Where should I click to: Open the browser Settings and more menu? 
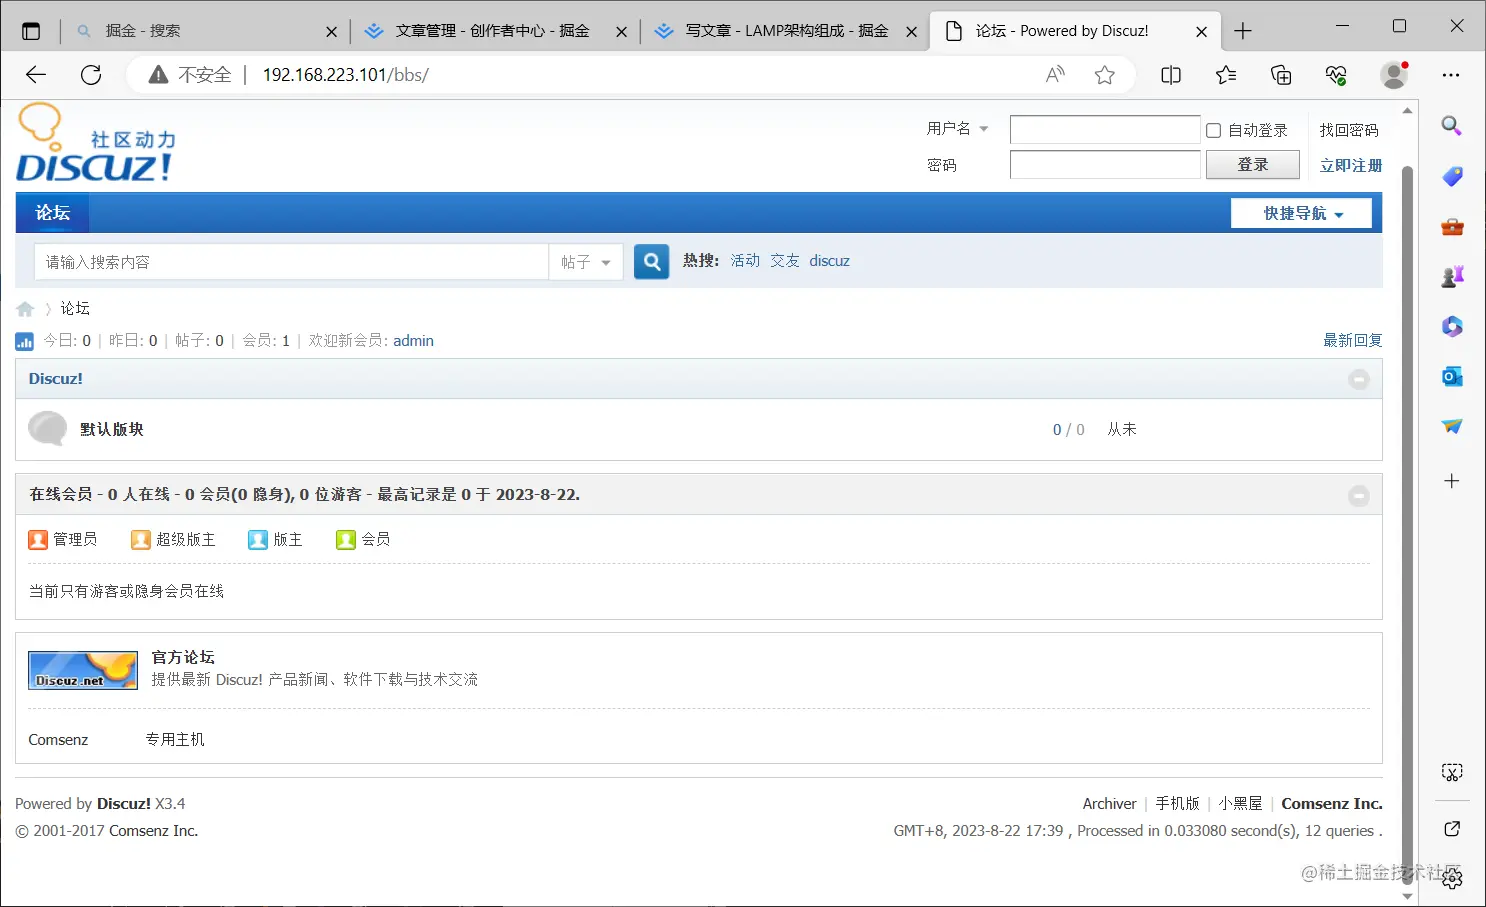click(1451, 75)
